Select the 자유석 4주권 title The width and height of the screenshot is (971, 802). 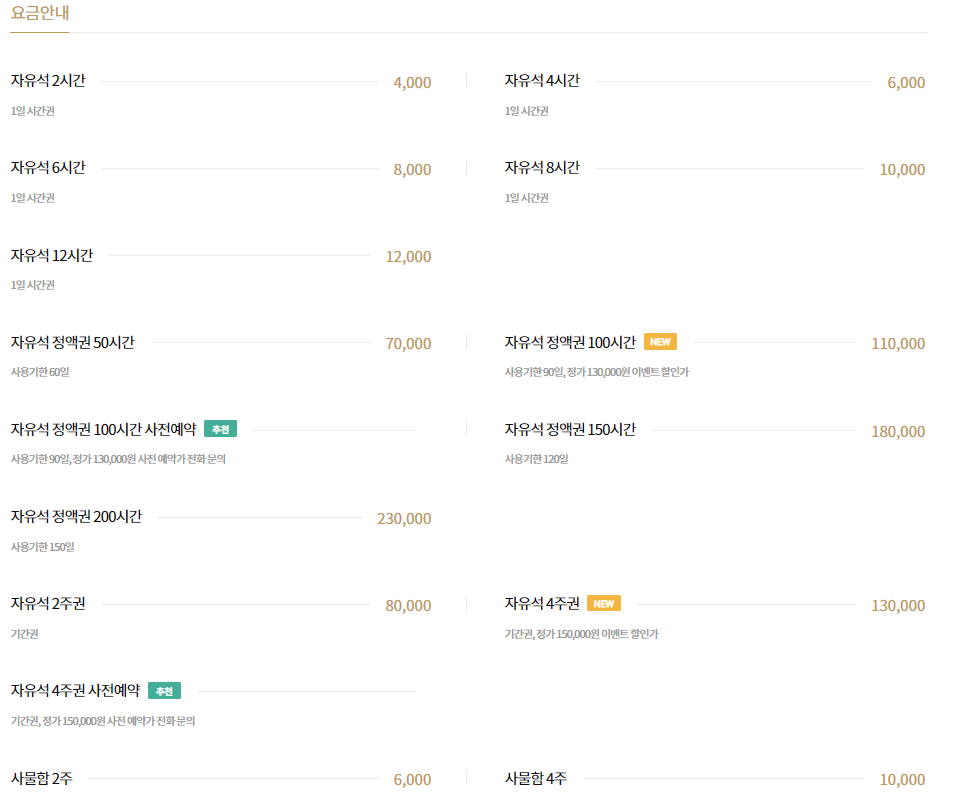coord(542,604)
